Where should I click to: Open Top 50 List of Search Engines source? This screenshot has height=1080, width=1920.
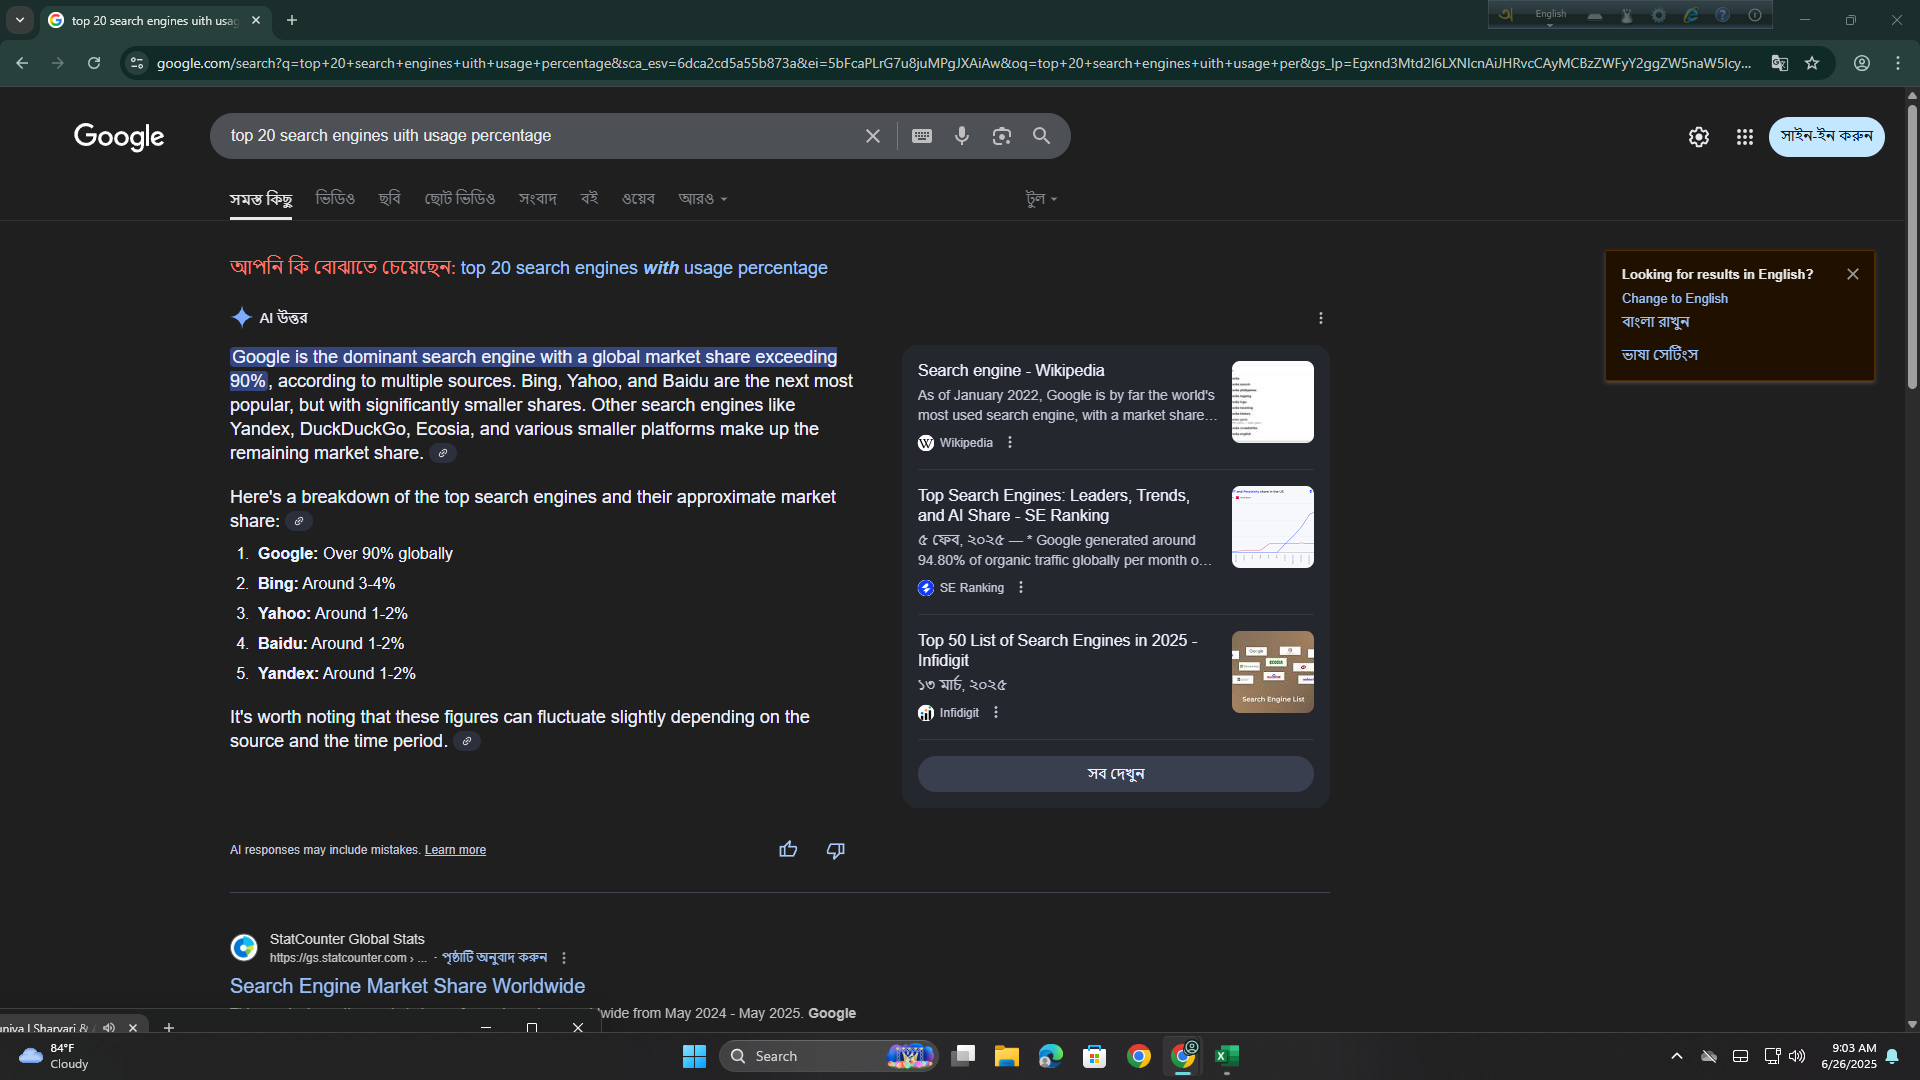click(1057, 650)
